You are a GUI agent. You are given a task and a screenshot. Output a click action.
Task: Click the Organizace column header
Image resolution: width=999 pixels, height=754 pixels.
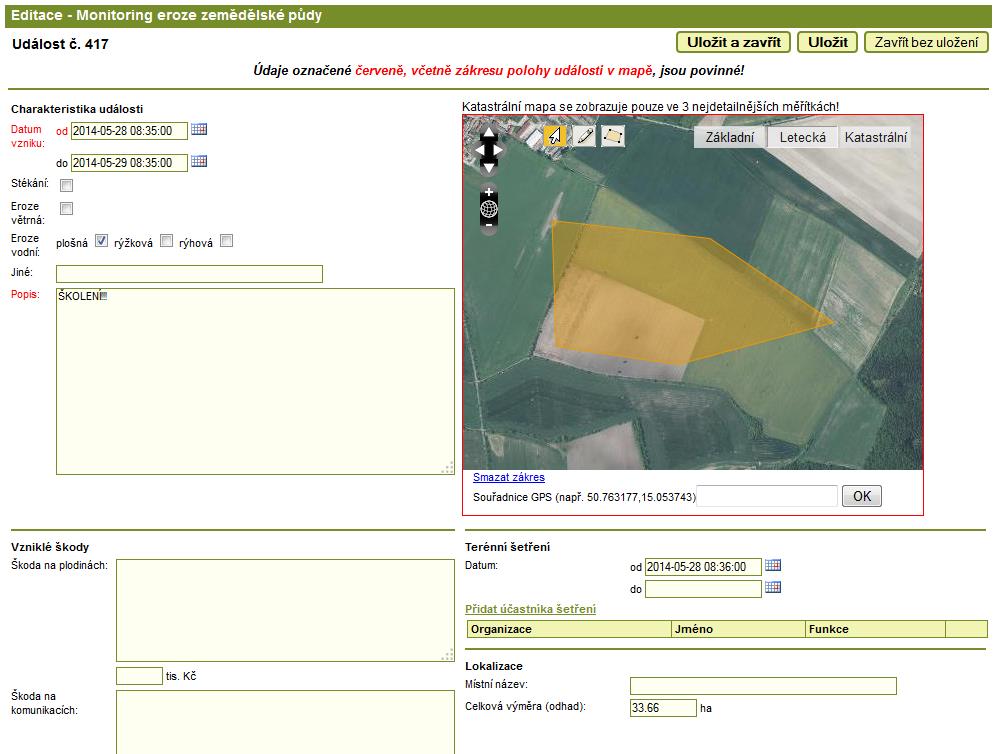[x=570, y=629]
